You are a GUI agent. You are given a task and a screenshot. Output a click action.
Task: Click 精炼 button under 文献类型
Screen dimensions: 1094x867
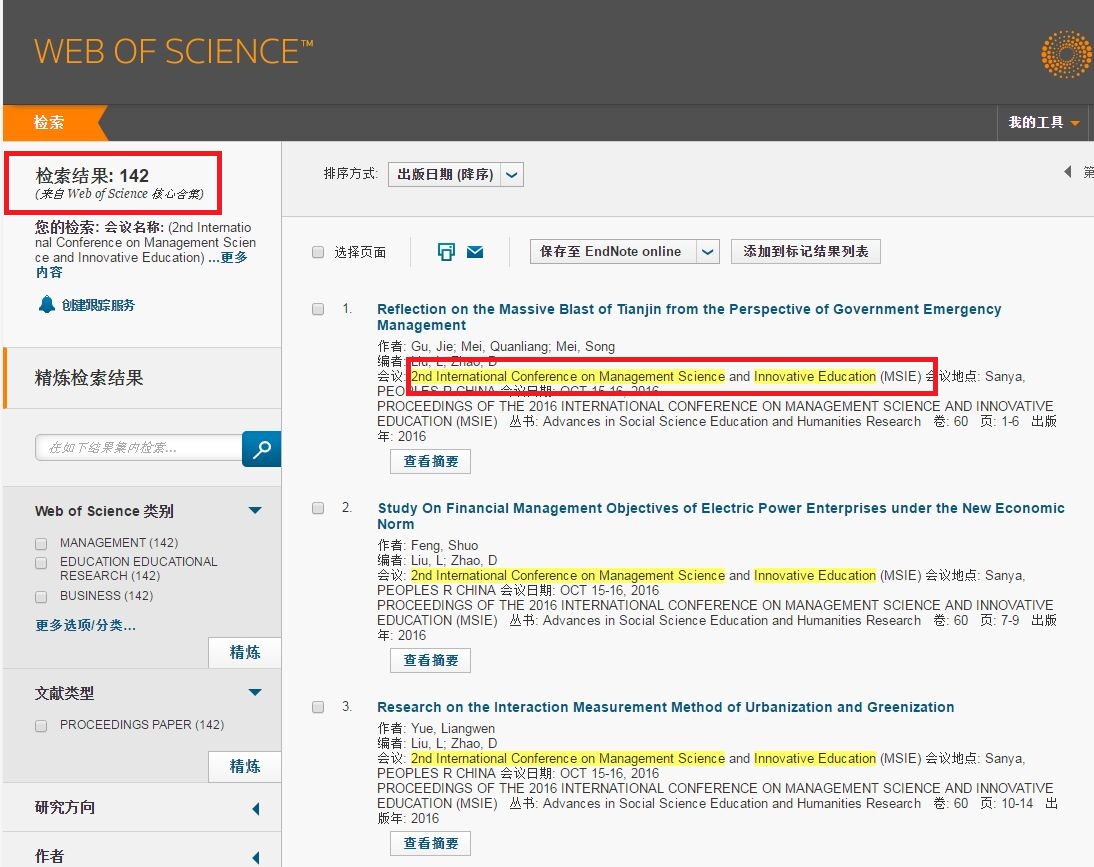pyautogui.click(x=245, y=767)
